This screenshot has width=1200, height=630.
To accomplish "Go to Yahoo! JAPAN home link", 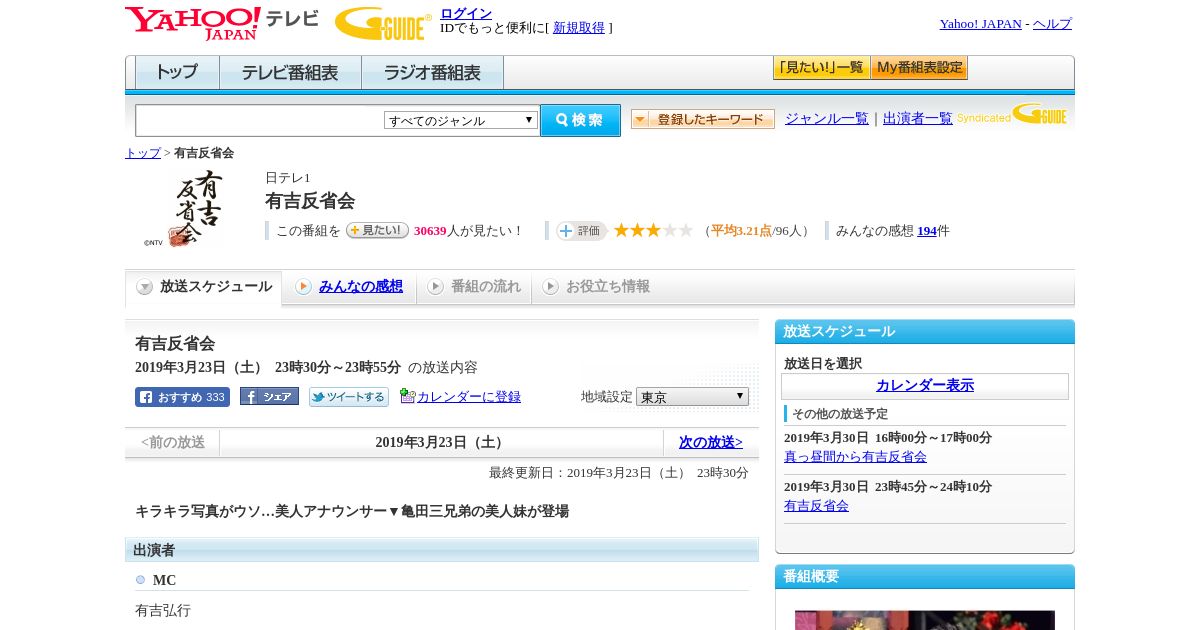I will coord(980,24).
